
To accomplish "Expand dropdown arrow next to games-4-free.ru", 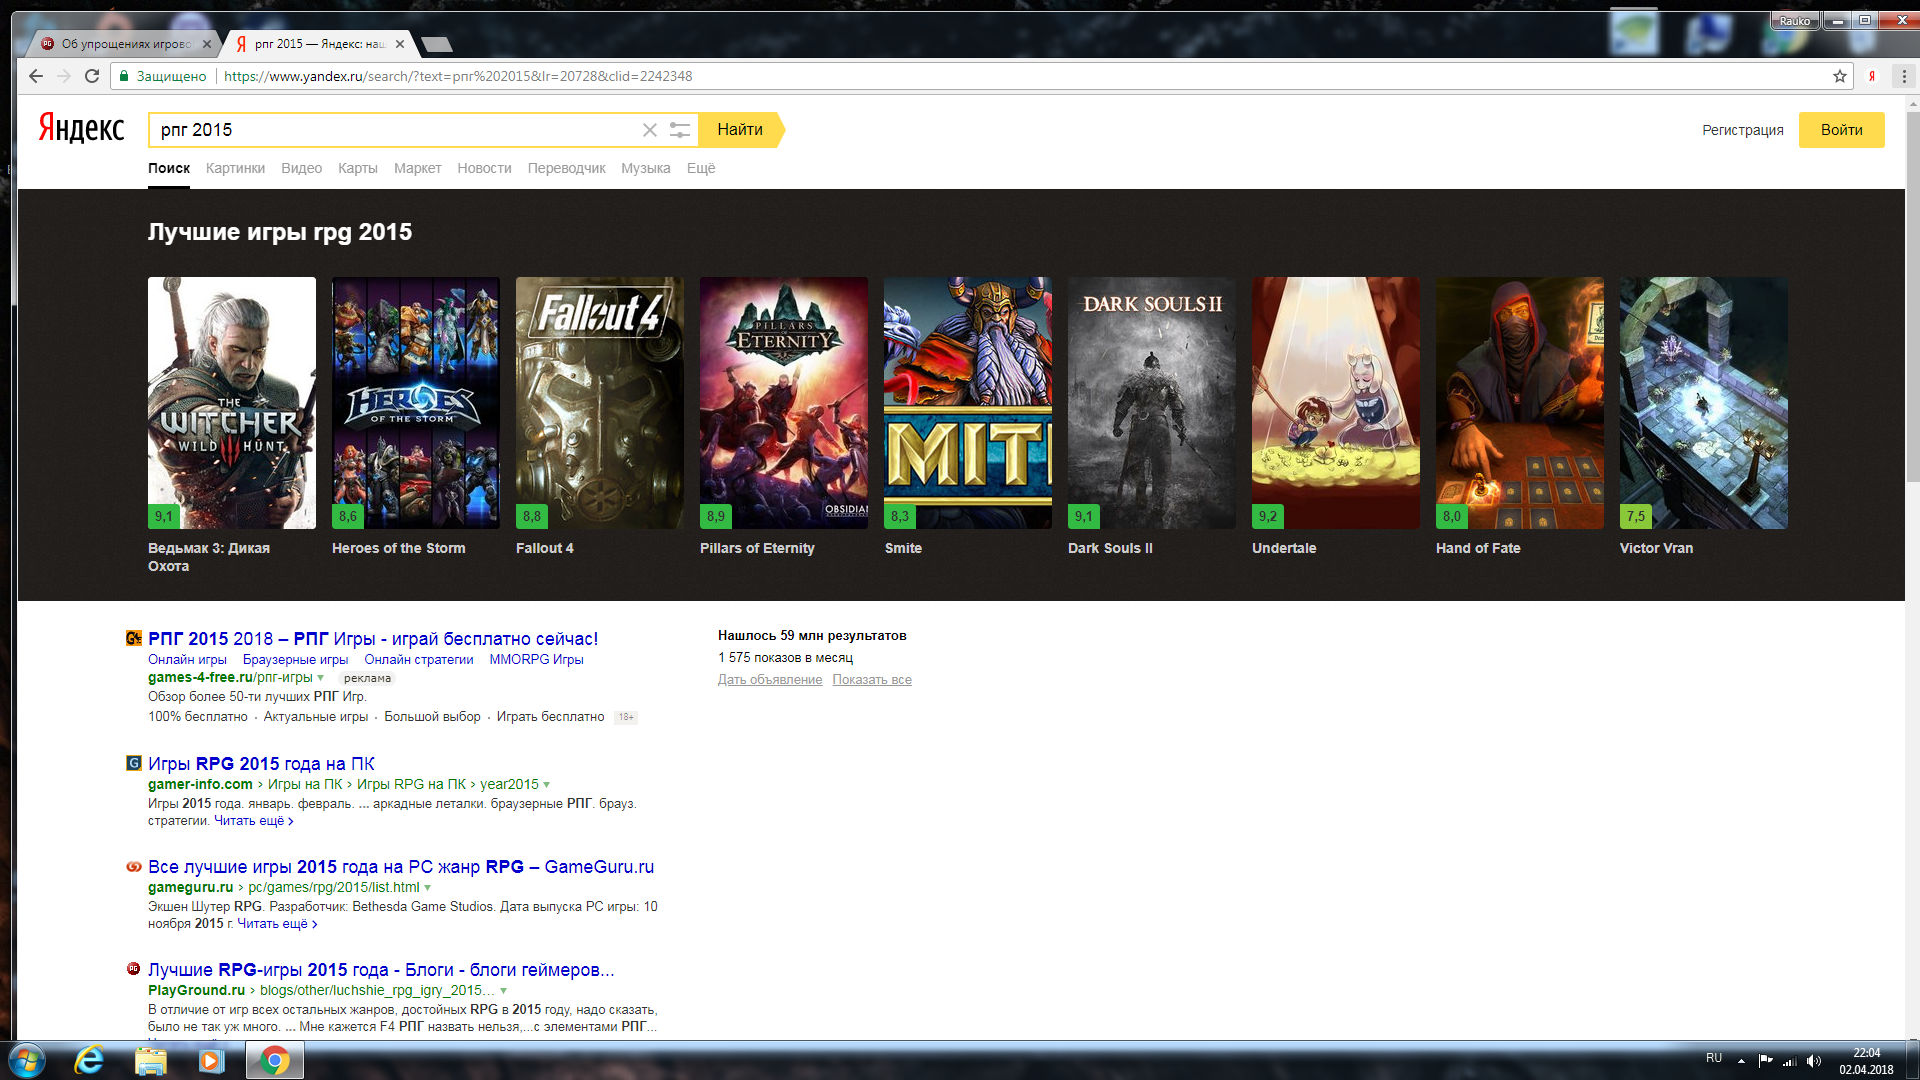I will (321, 678).
